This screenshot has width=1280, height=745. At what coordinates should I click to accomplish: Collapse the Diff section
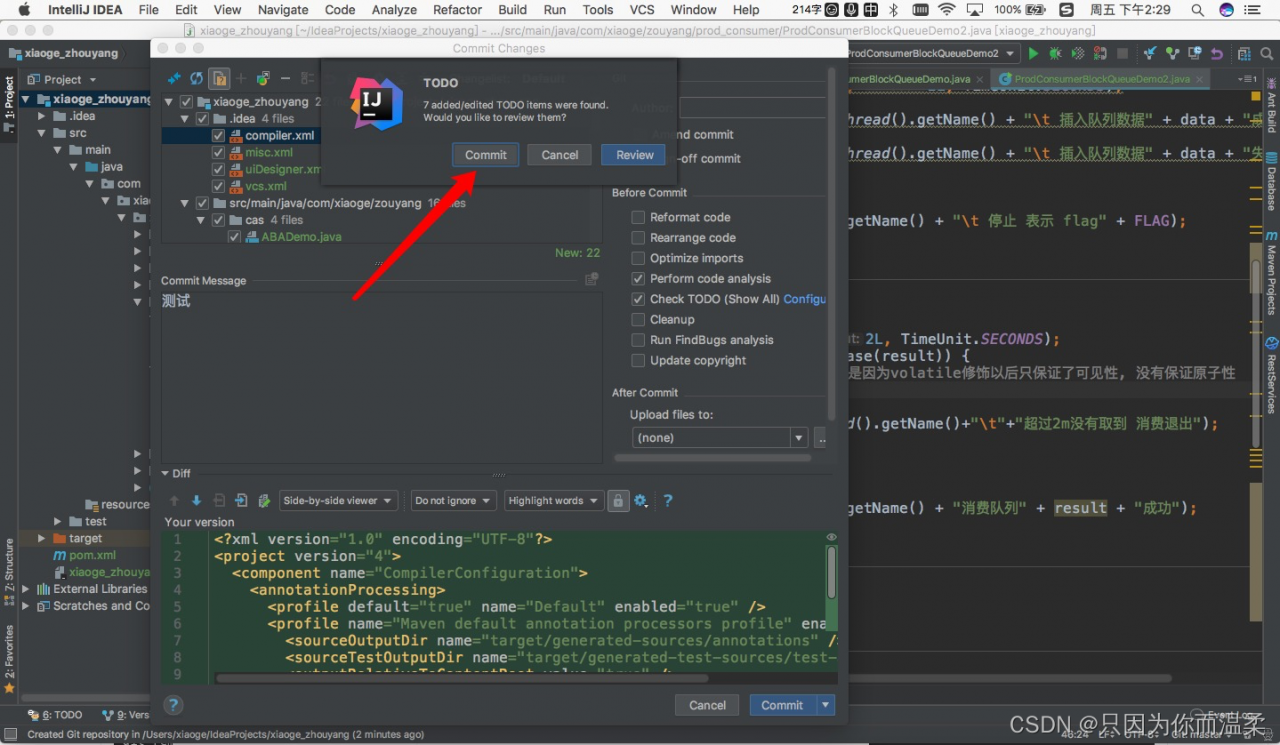pos(166,474)
